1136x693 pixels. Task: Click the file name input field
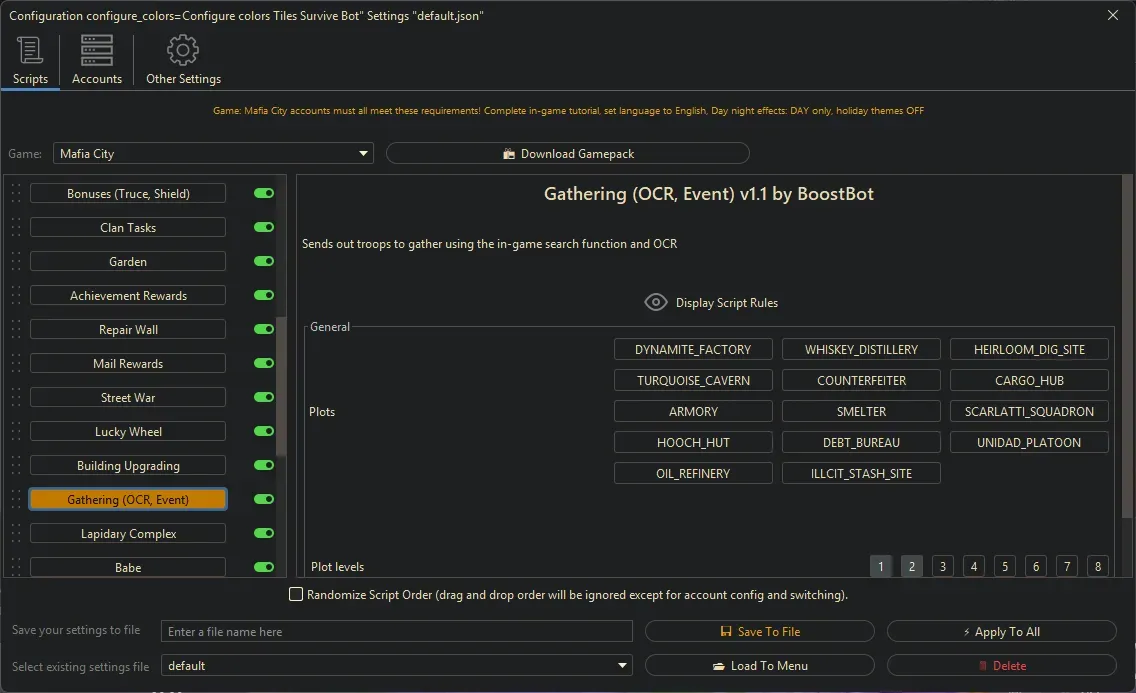(397, 632)
